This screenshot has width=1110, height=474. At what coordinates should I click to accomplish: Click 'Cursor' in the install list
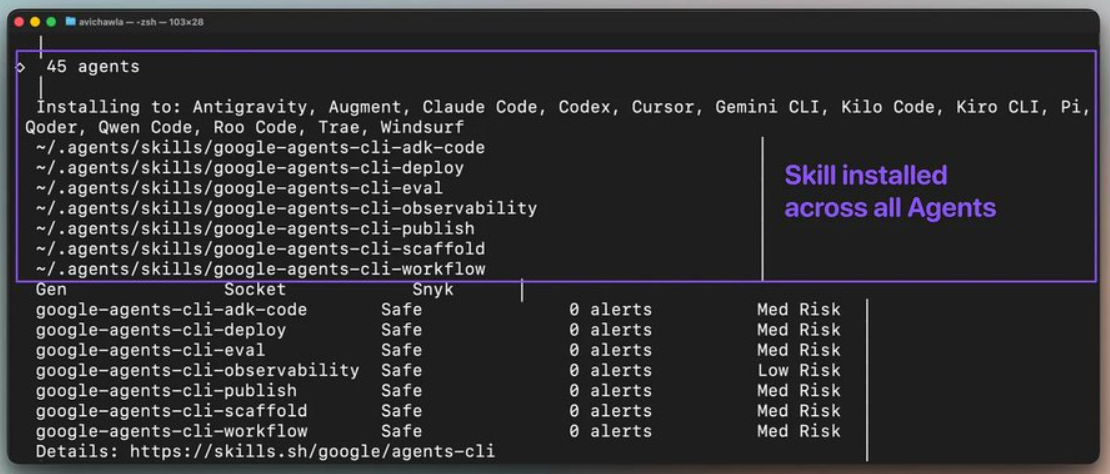(x=663, y=108)
